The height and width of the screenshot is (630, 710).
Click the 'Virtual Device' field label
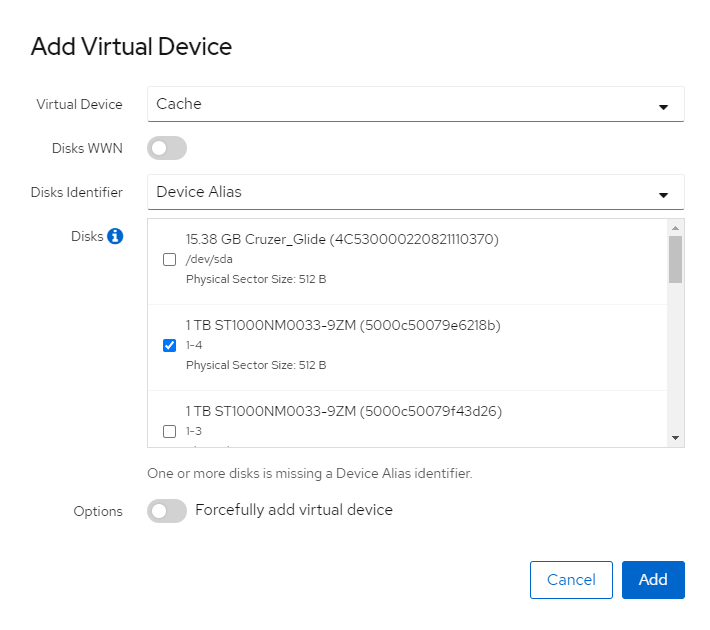(x=79, y=104)
